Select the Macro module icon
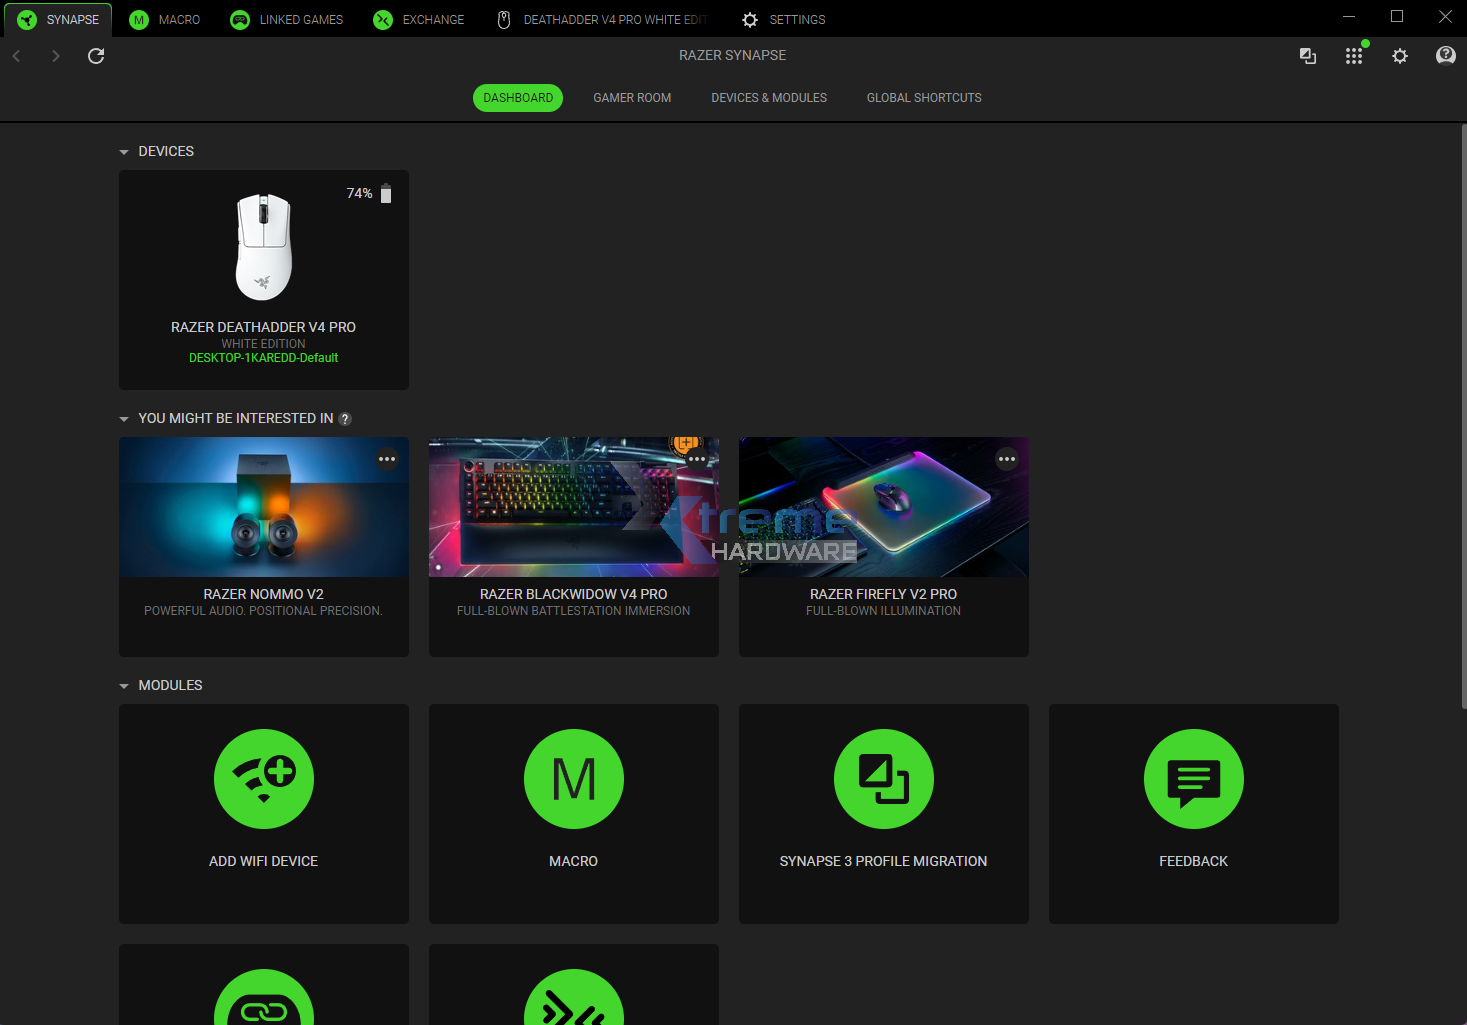Screen dimensions: 1467x1025 pyautogui.click(x=573, y=779)
